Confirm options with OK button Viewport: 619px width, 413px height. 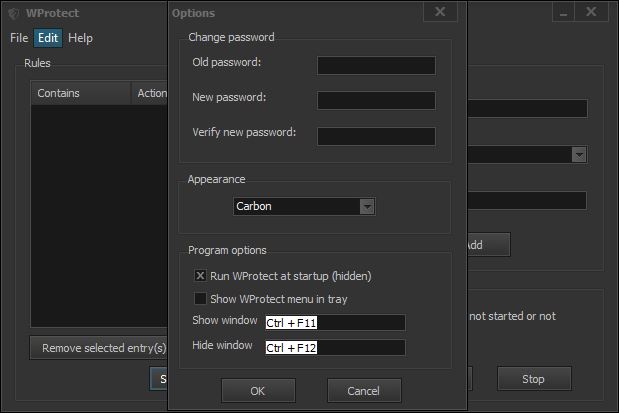coord(258,390)
